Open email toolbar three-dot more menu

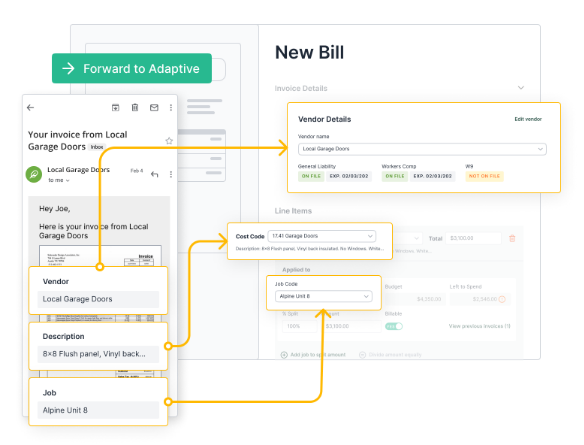(x=171, y=108)
